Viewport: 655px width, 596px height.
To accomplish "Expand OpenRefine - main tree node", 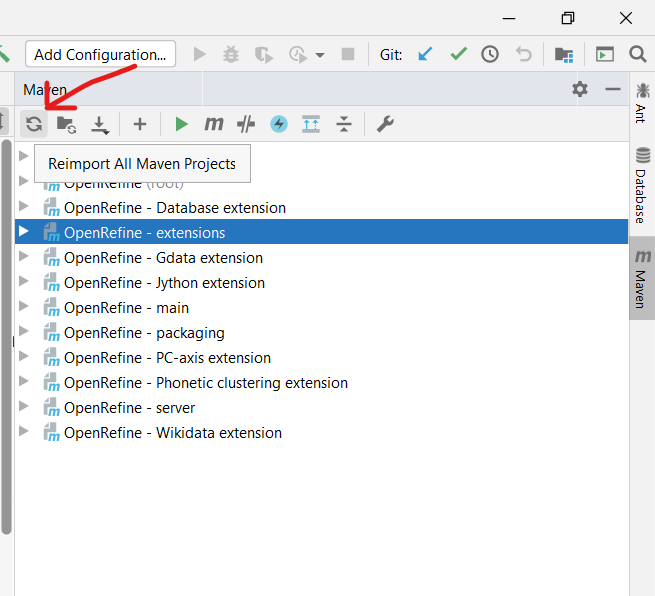I will pyautogui.click(x=24, y=307).
